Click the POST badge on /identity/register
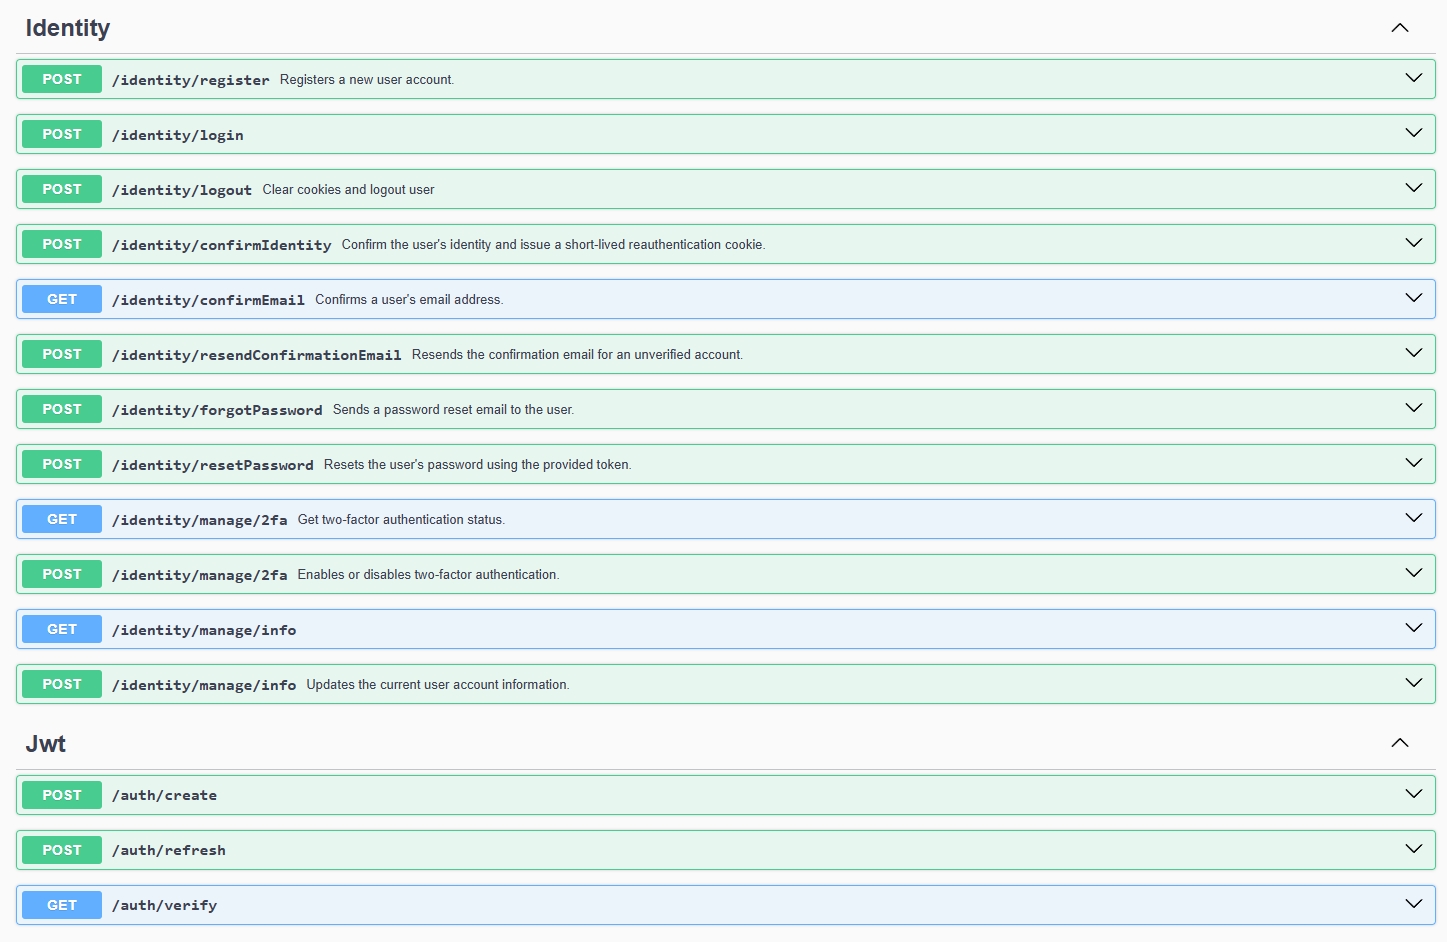The width and height of the screenshot is (1447, 942). (61, 78)
